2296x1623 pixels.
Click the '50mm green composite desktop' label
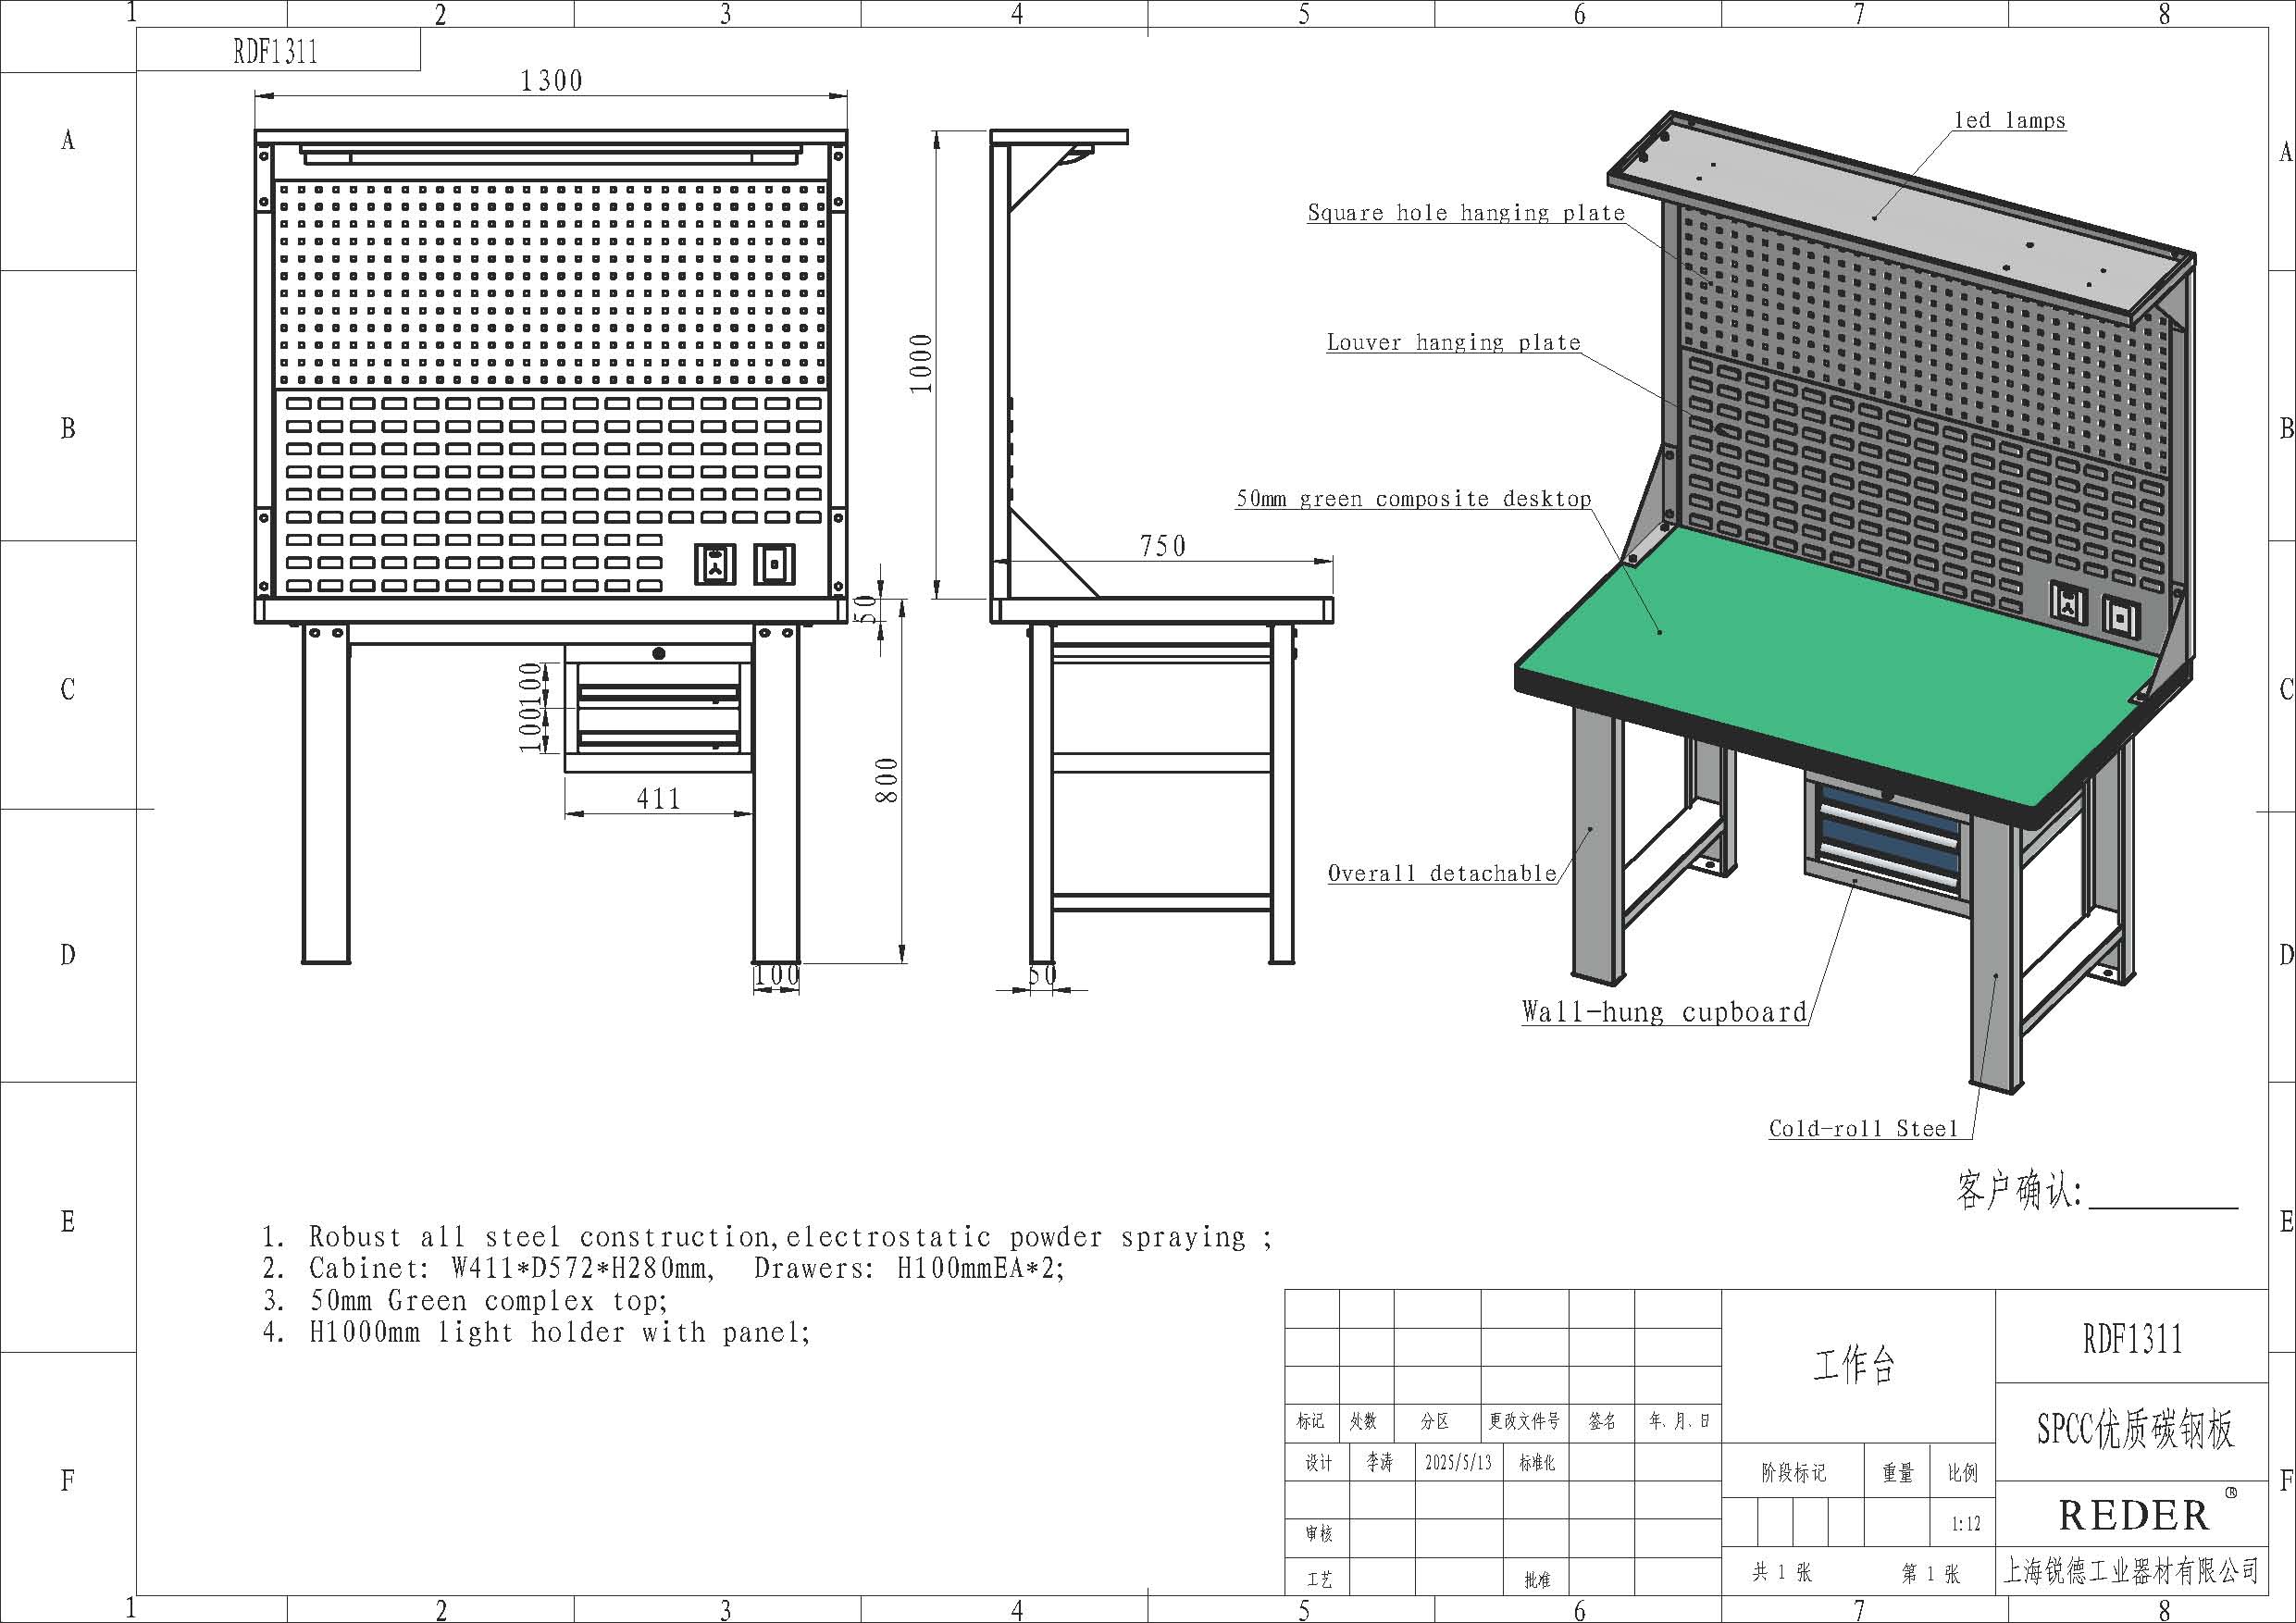[x=1413, y=499]
